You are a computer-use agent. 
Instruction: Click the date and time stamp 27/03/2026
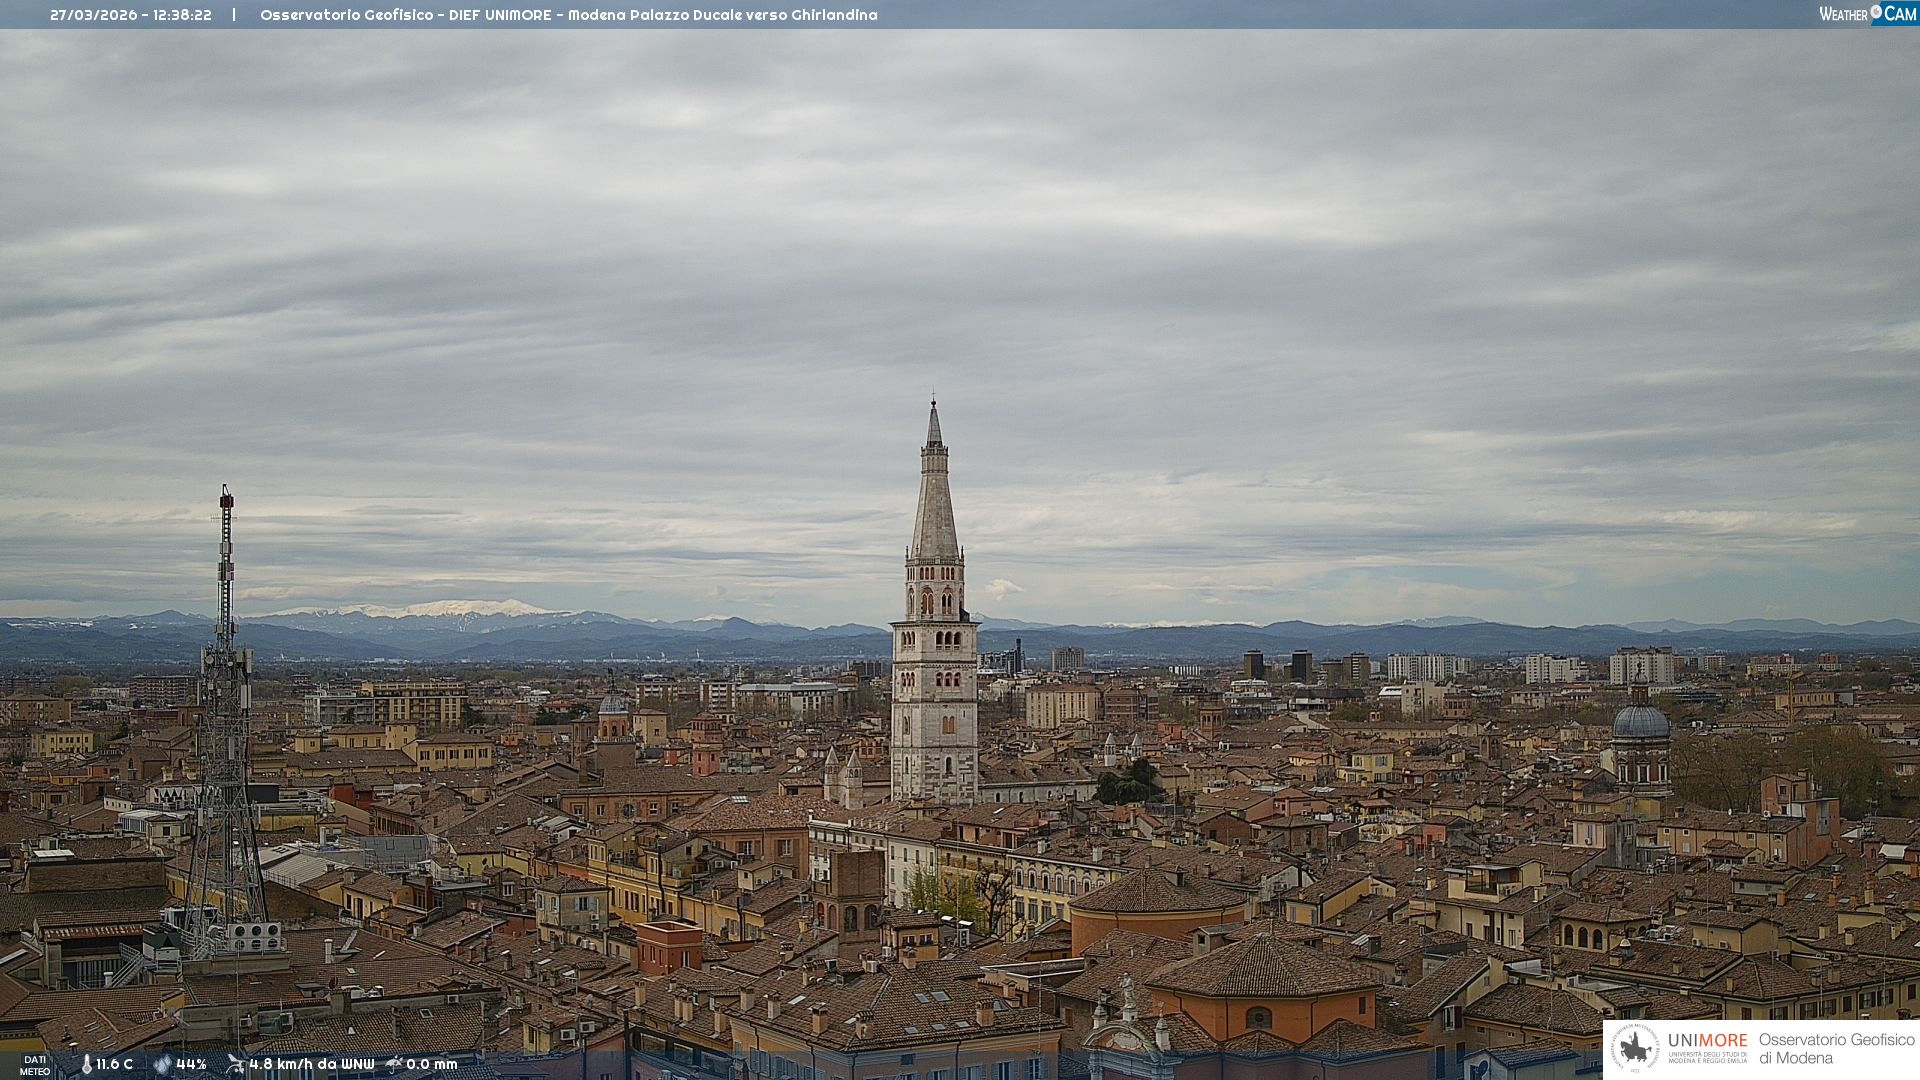click(x=130, y=15)
